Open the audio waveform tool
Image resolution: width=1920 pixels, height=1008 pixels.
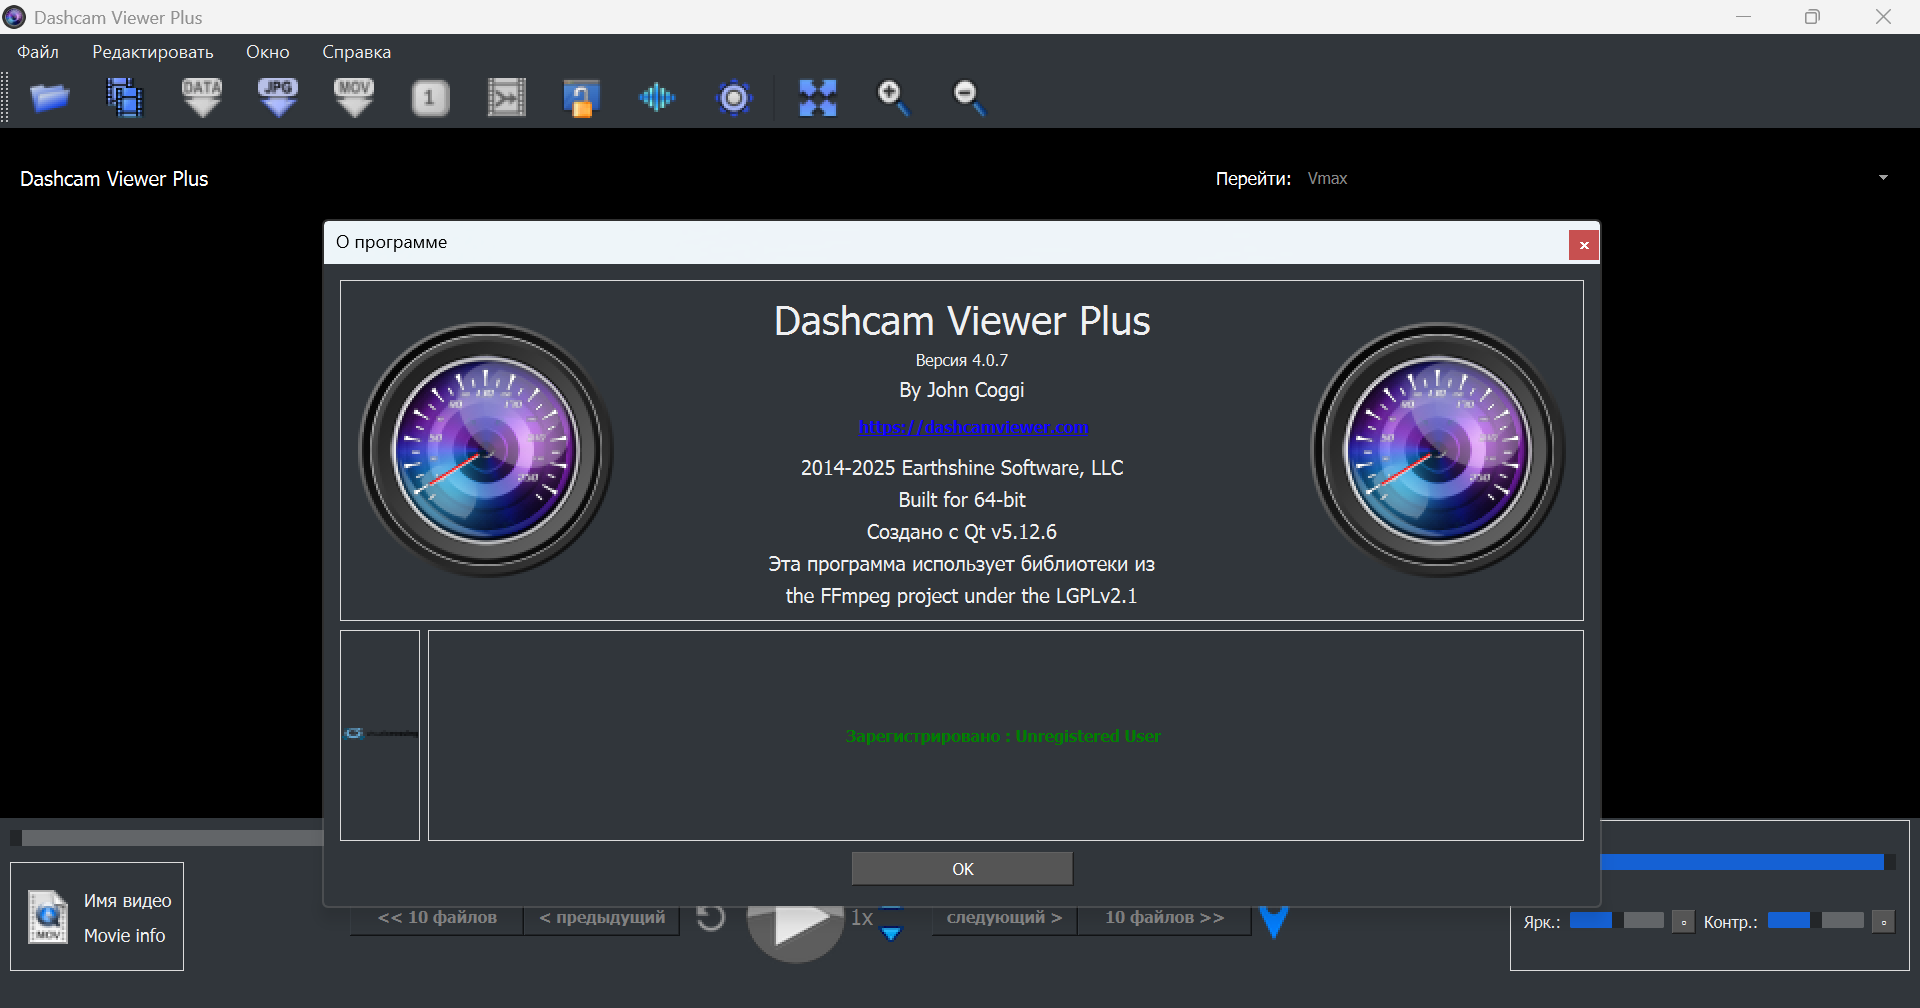click(657, 98)
